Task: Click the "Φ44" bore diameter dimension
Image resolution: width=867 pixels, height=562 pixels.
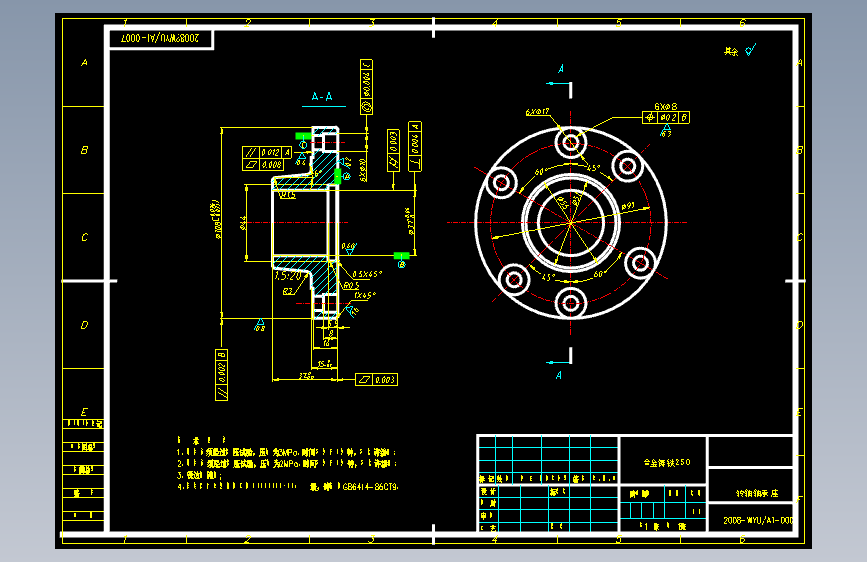Action: tap(243, 223)
